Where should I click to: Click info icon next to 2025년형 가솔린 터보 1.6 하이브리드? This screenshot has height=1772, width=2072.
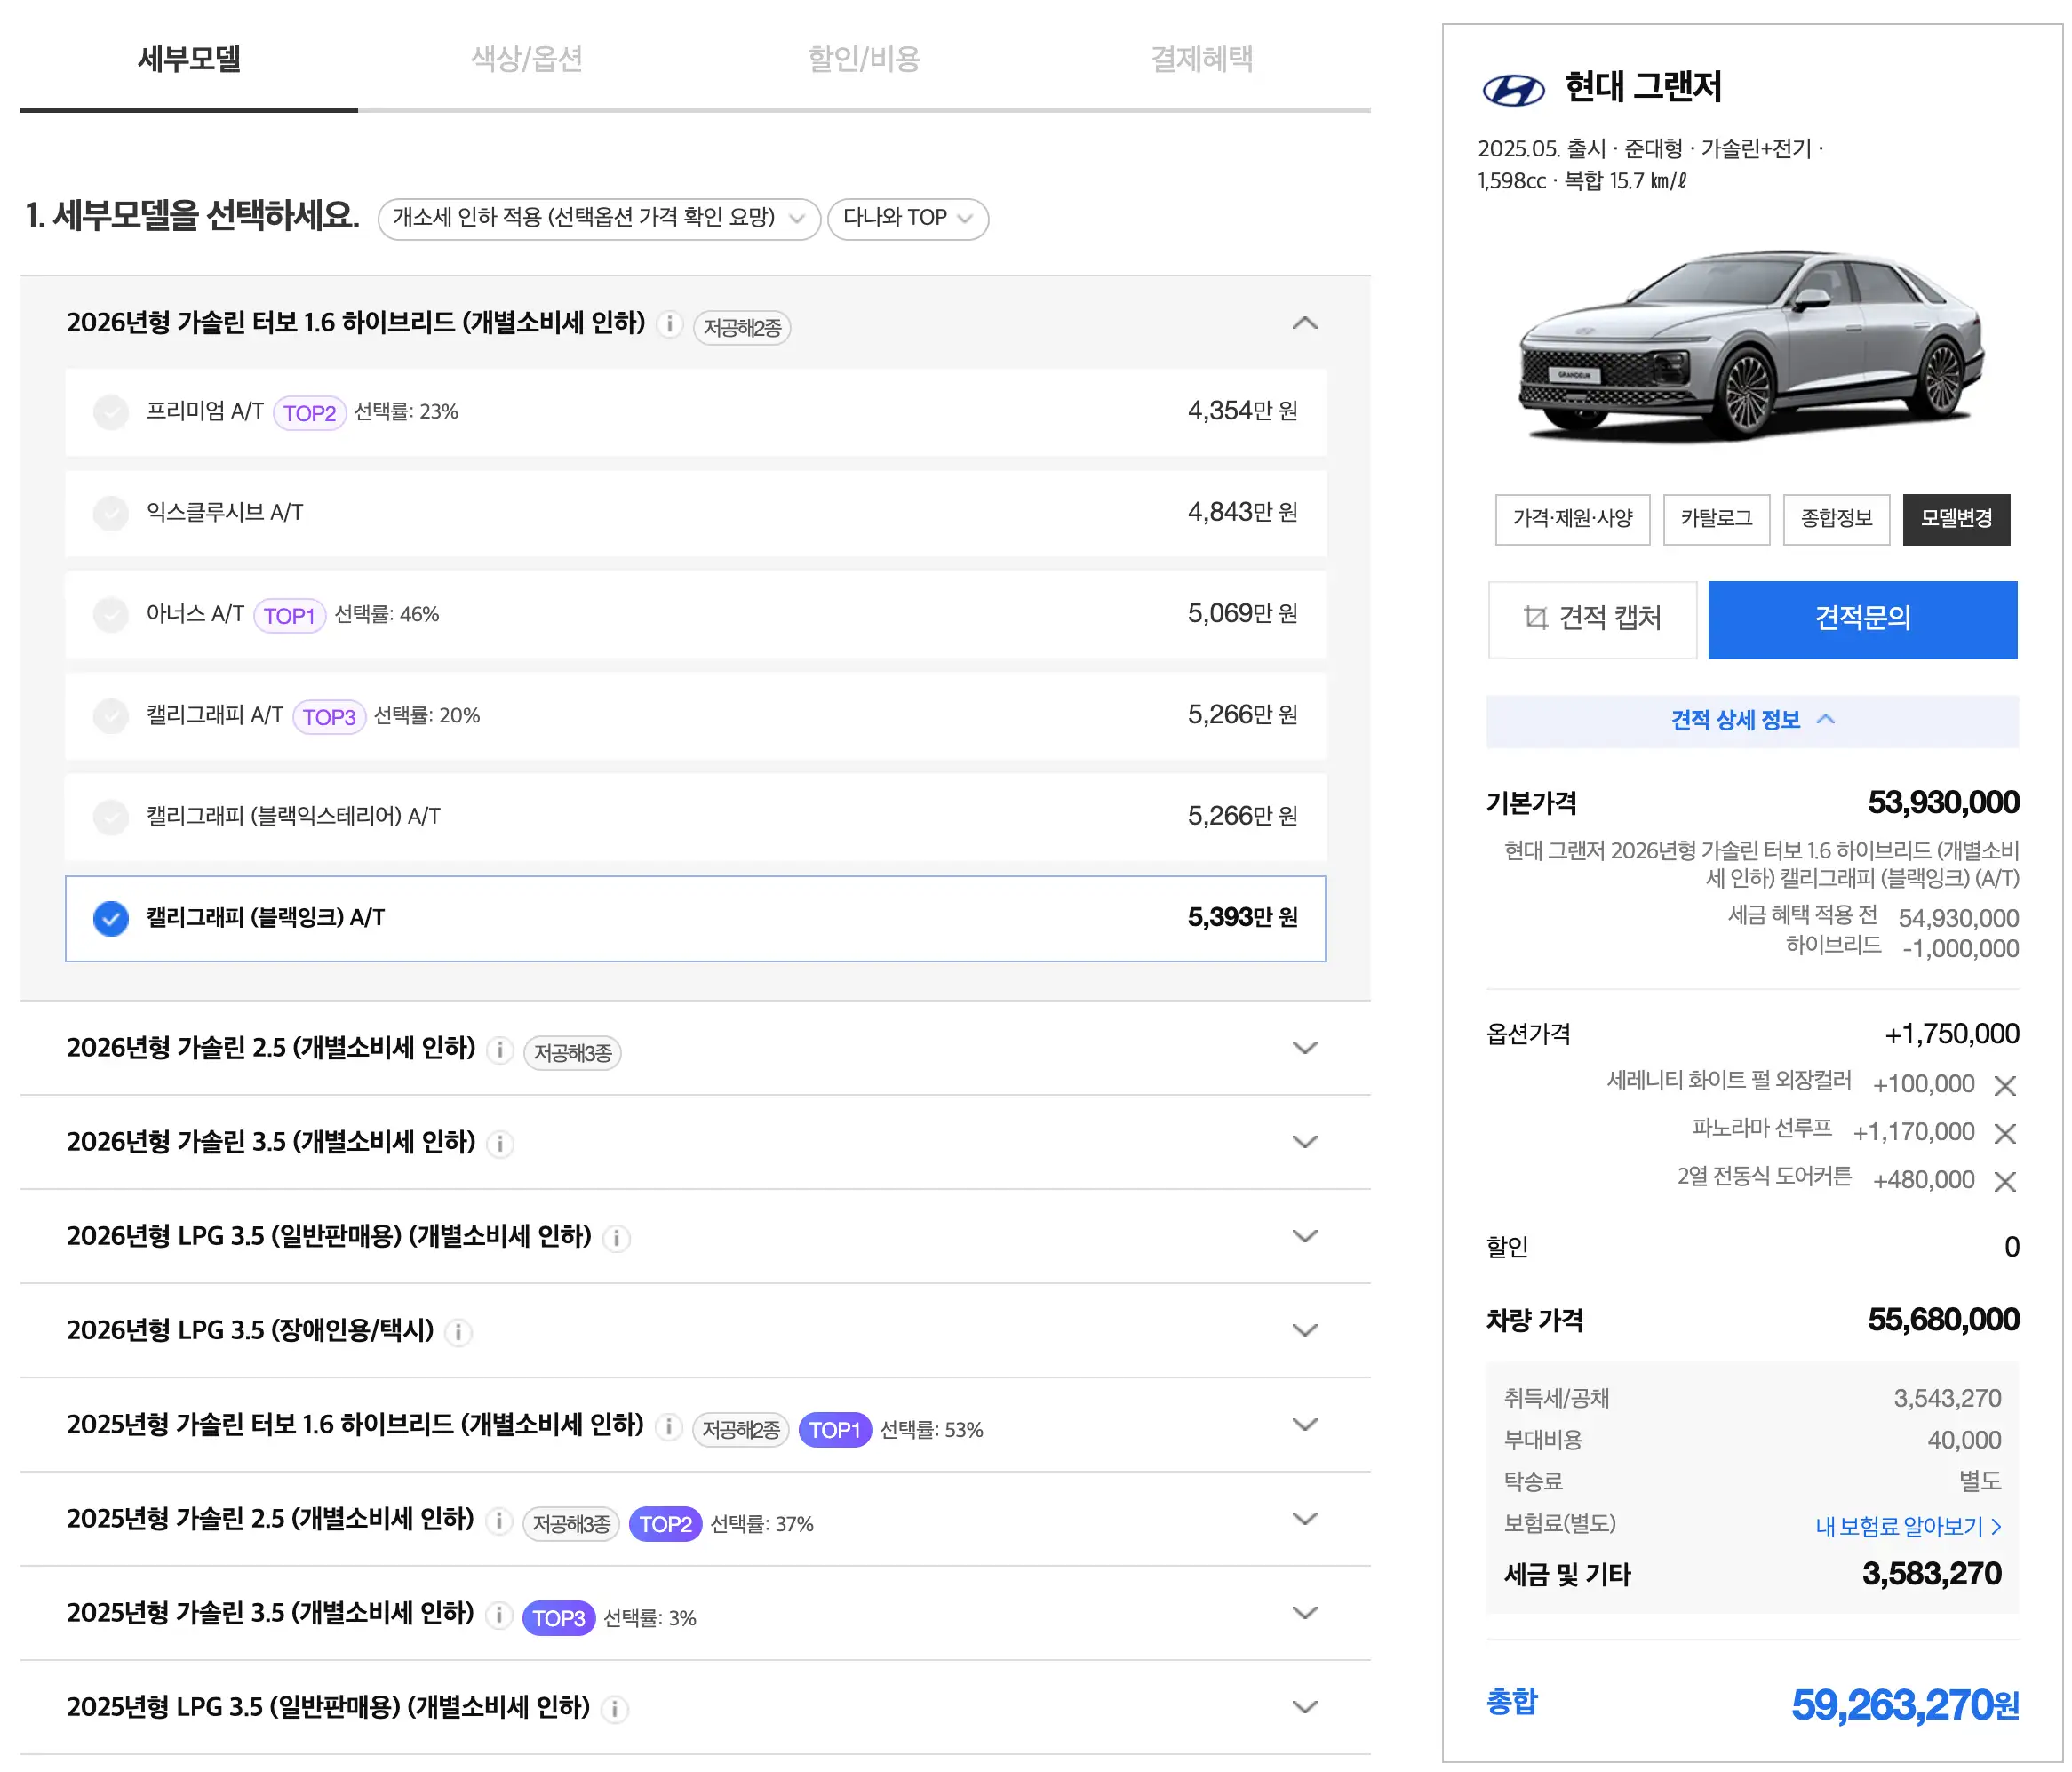[668, 1426]
